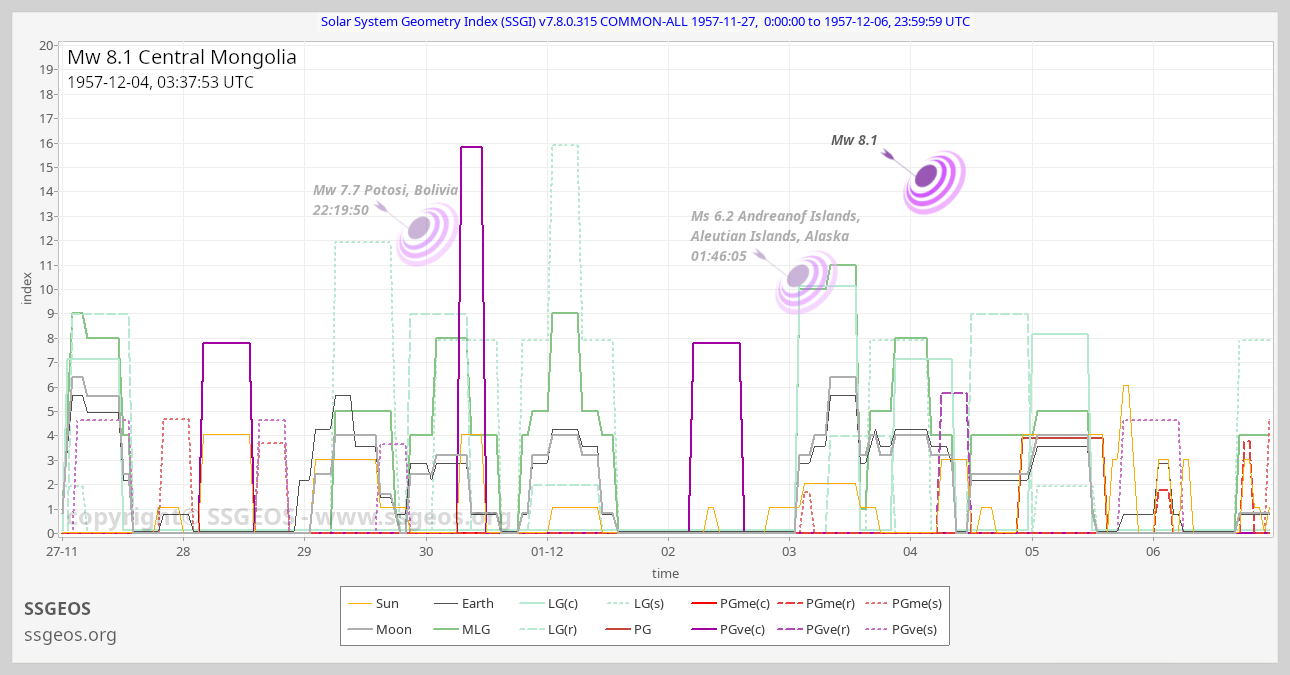Click the '01:46:05' time annotation
Image resolution: width=1290 pixels, height=675 pixels.
point(718,256)
